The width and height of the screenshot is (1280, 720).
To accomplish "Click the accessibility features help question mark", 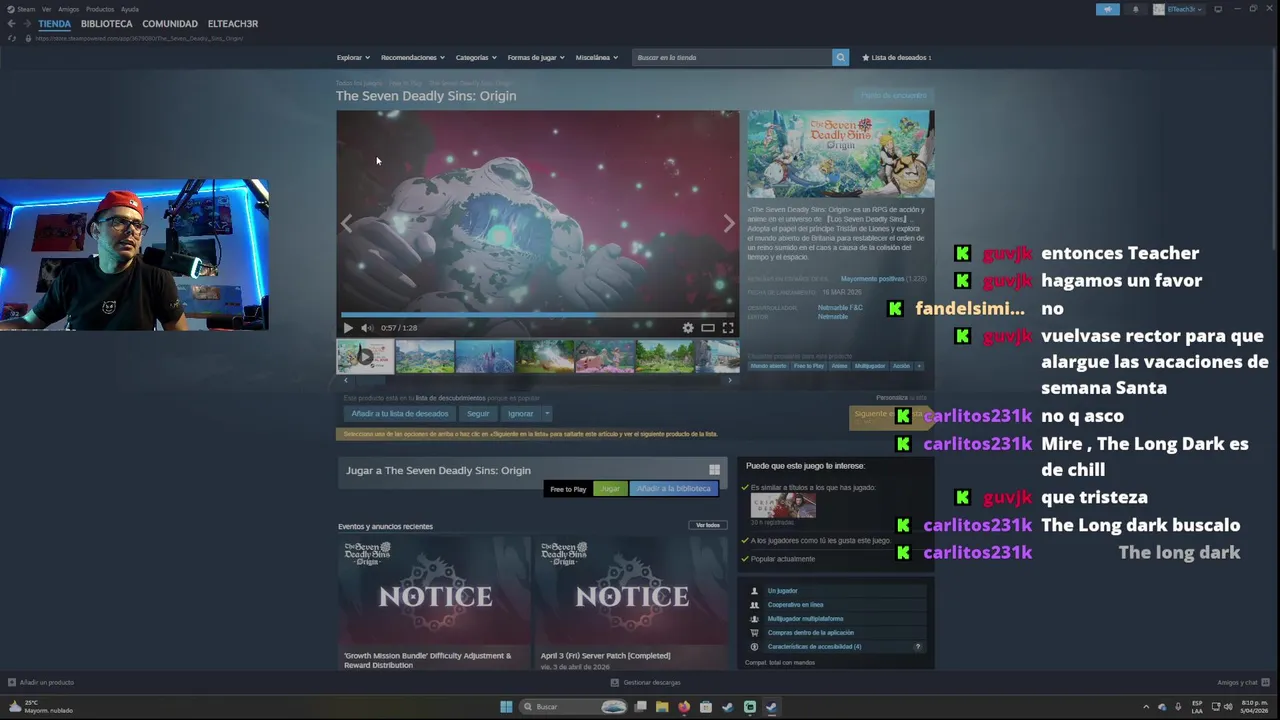I will tap(917, 647).
